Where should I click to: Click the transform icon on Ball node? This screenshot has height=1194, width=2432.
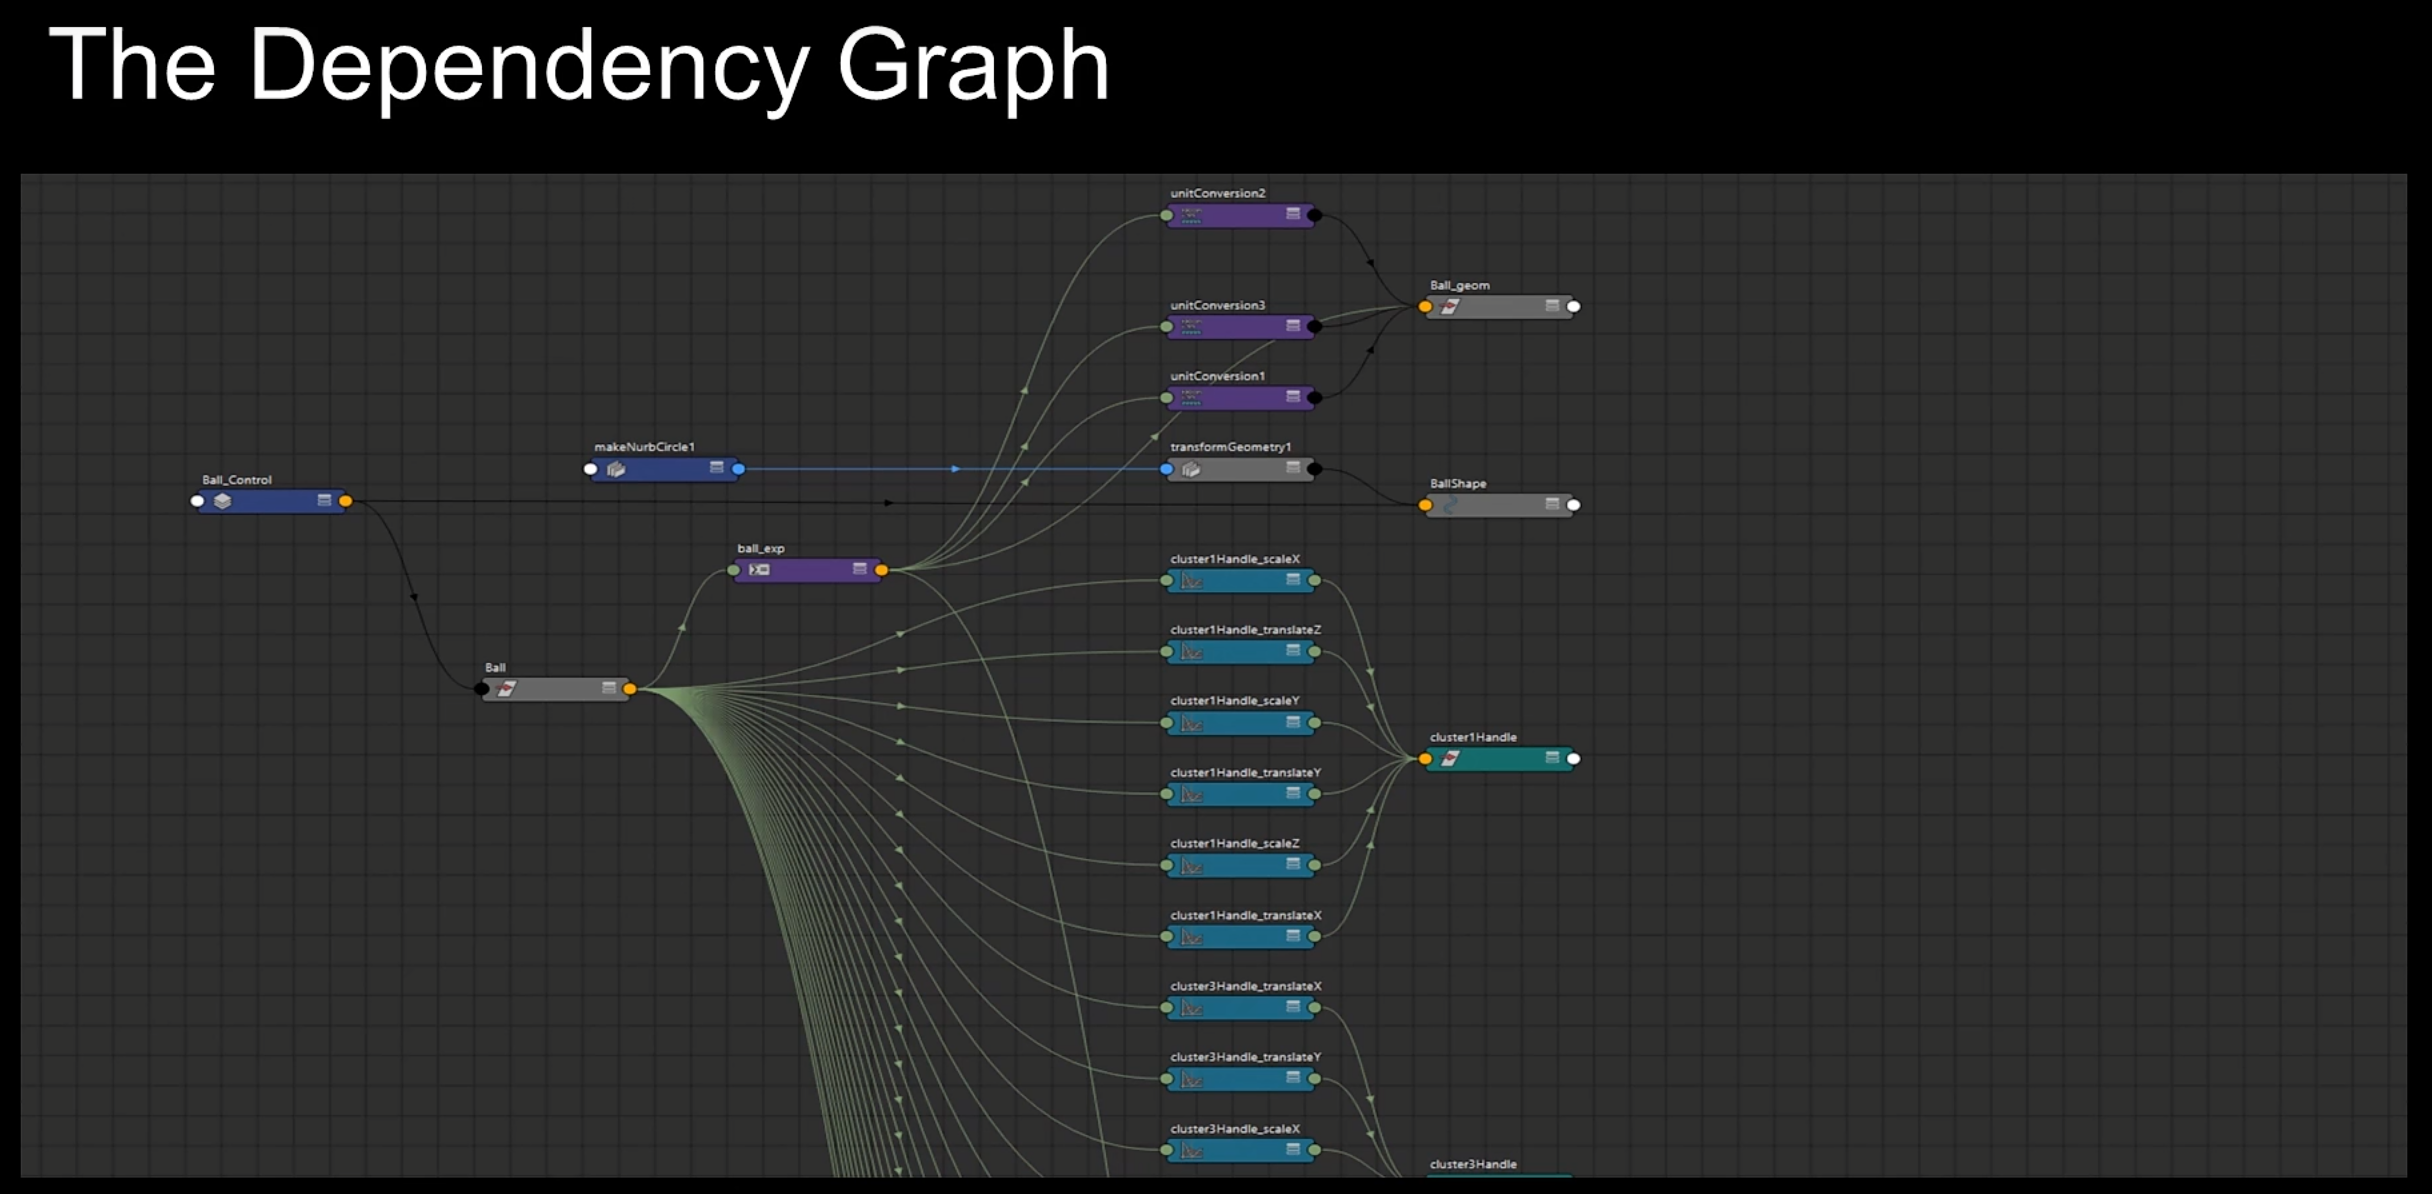click(507, 689)
